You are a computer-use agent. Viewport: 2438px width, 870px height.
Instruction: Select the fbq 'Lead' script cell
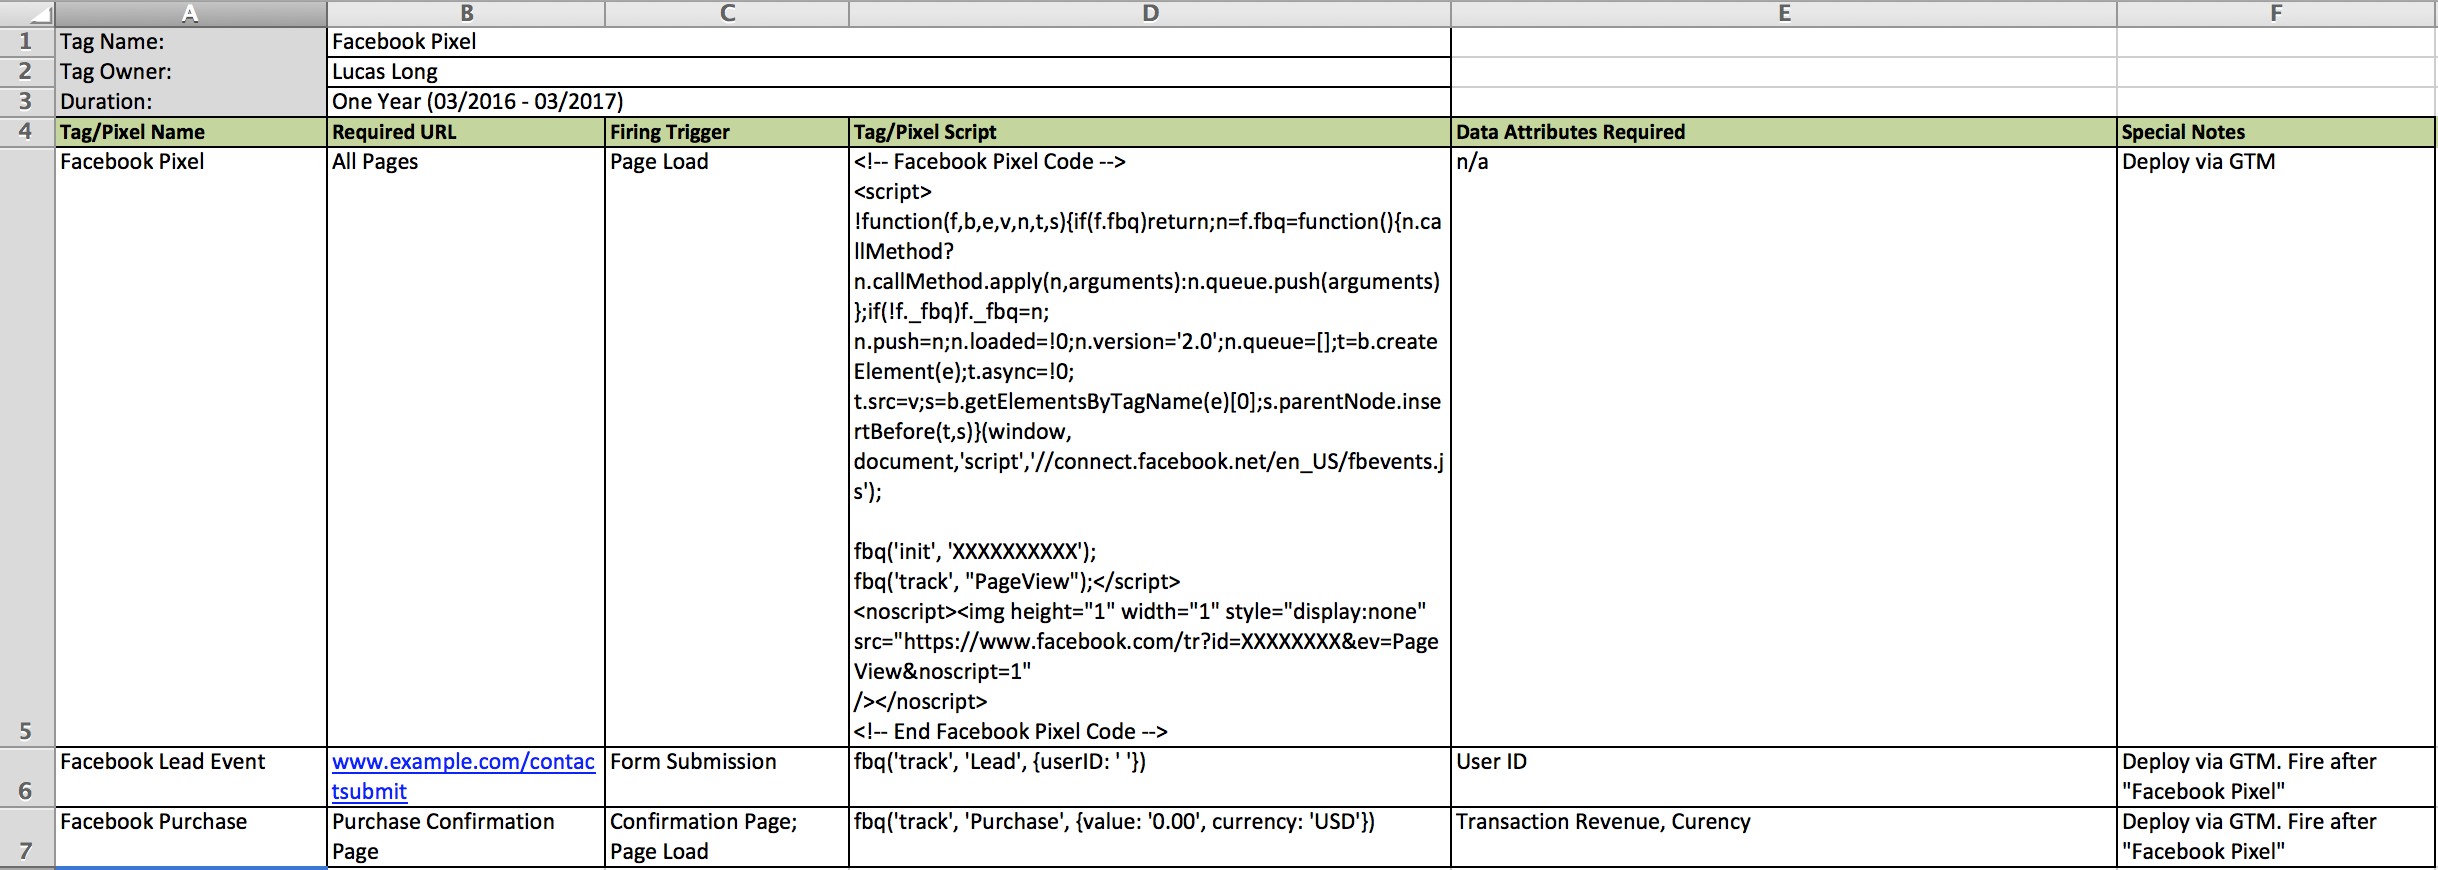(1150, 777)
